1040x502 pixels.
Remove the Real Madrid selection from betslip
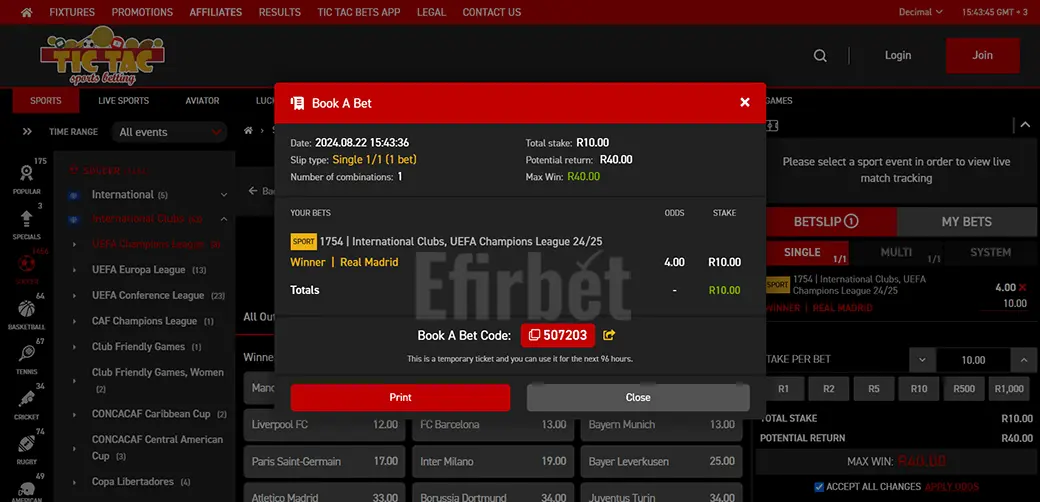(1022, 287)
